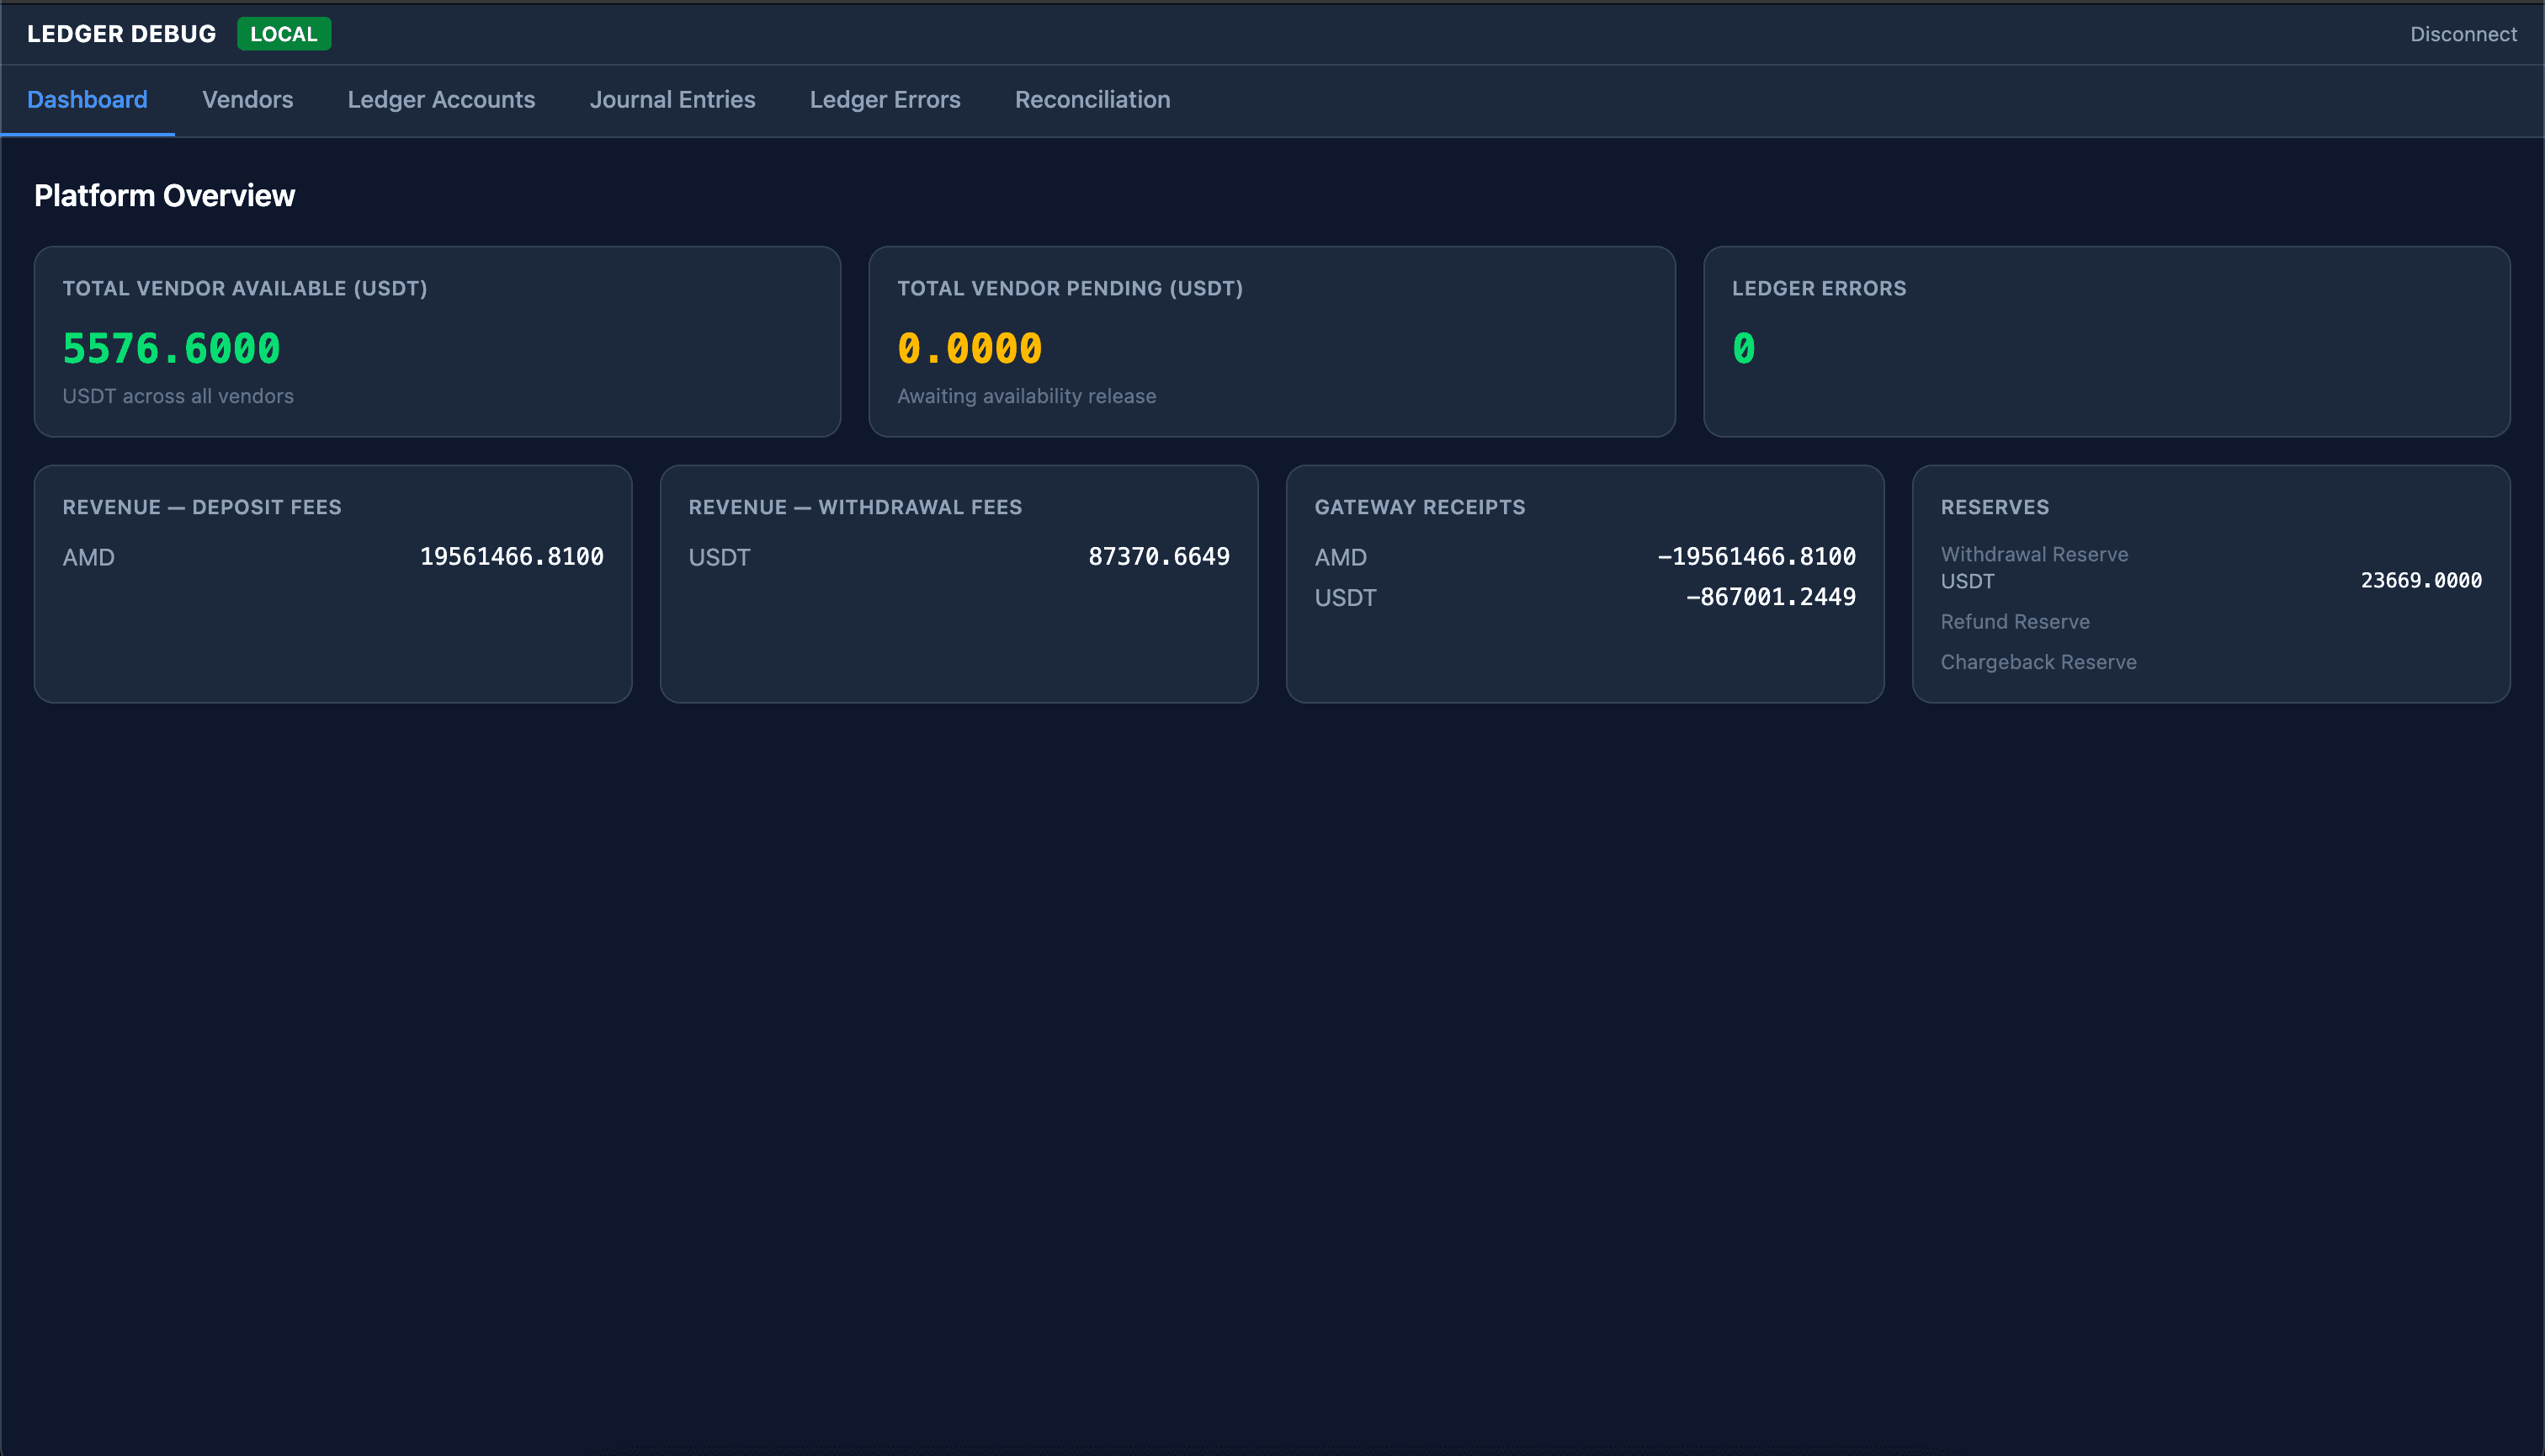
Task: Click the REVENUE — WITHDRAWAL FEES heading
Action: pos(855,507)
